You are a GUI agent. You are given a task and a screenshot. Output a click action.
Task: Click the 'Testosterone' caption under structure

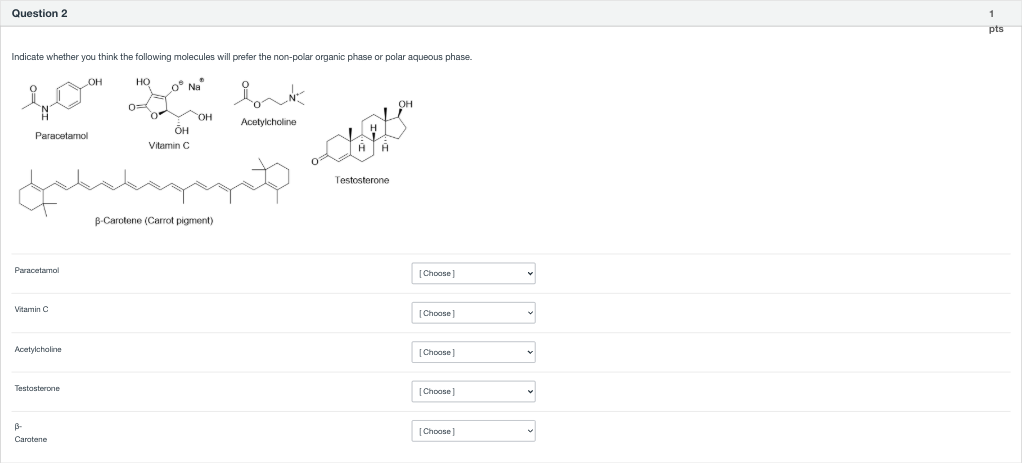[x=362, y=180]
